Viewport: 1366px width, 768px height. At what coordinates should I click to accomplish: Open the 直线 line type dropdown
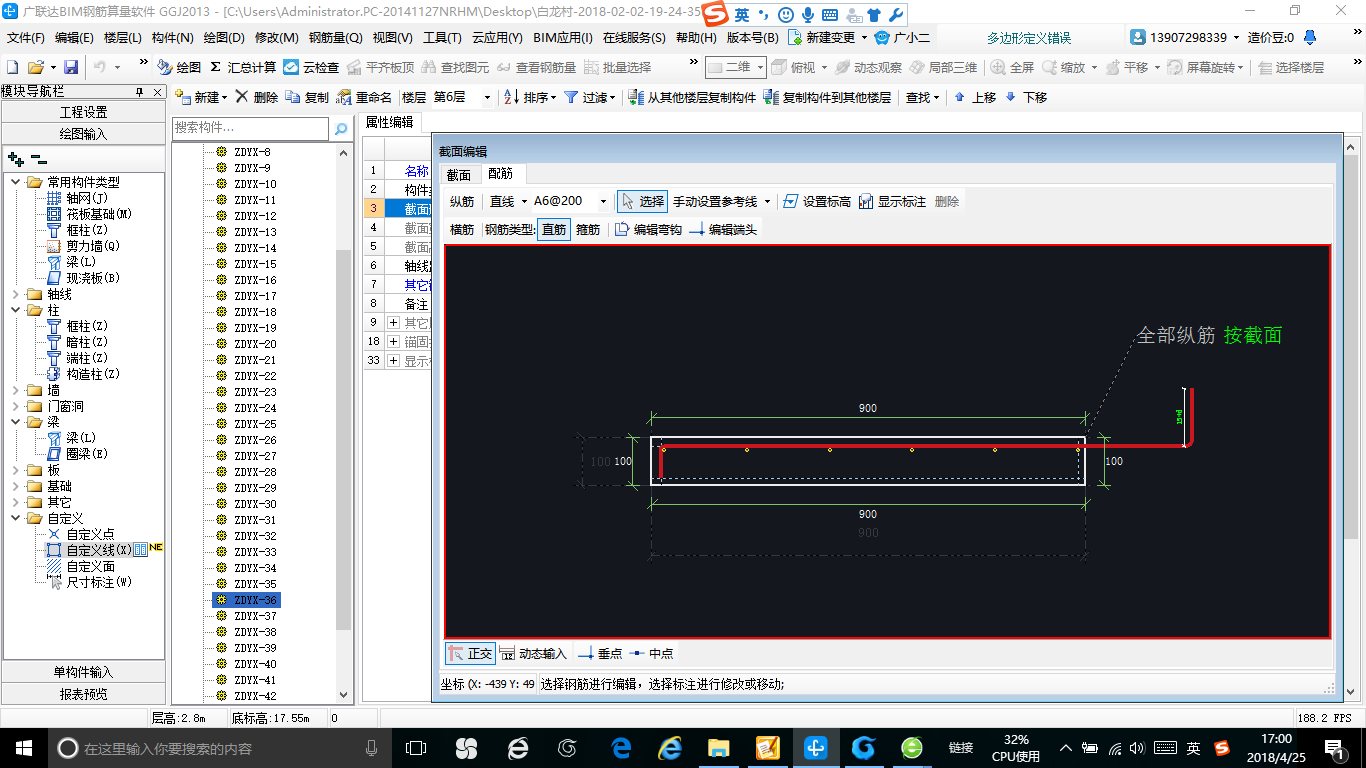(524, 201)
